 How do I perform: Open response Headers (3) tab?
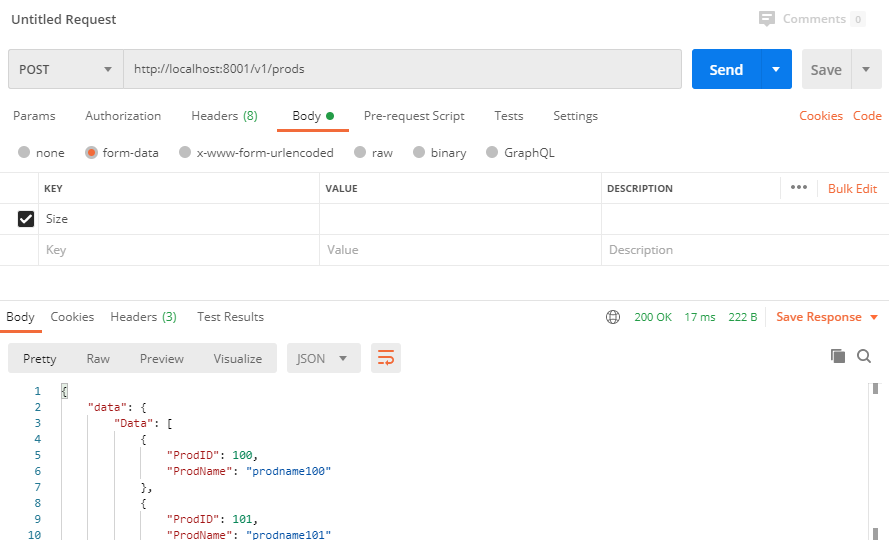point(143,317)
